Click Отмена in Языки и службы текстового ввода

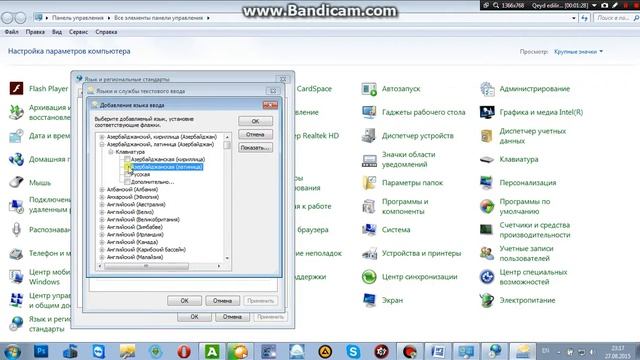click(222, 301)
